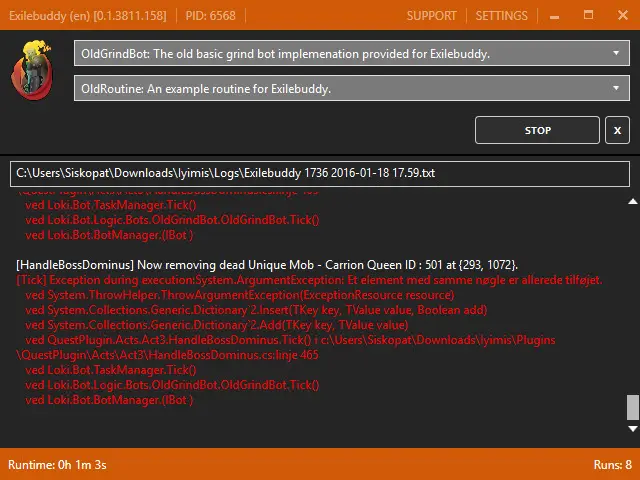This screenshot has width=640, height=480.
Task: Click the log file path field
Action: point(320,173)
